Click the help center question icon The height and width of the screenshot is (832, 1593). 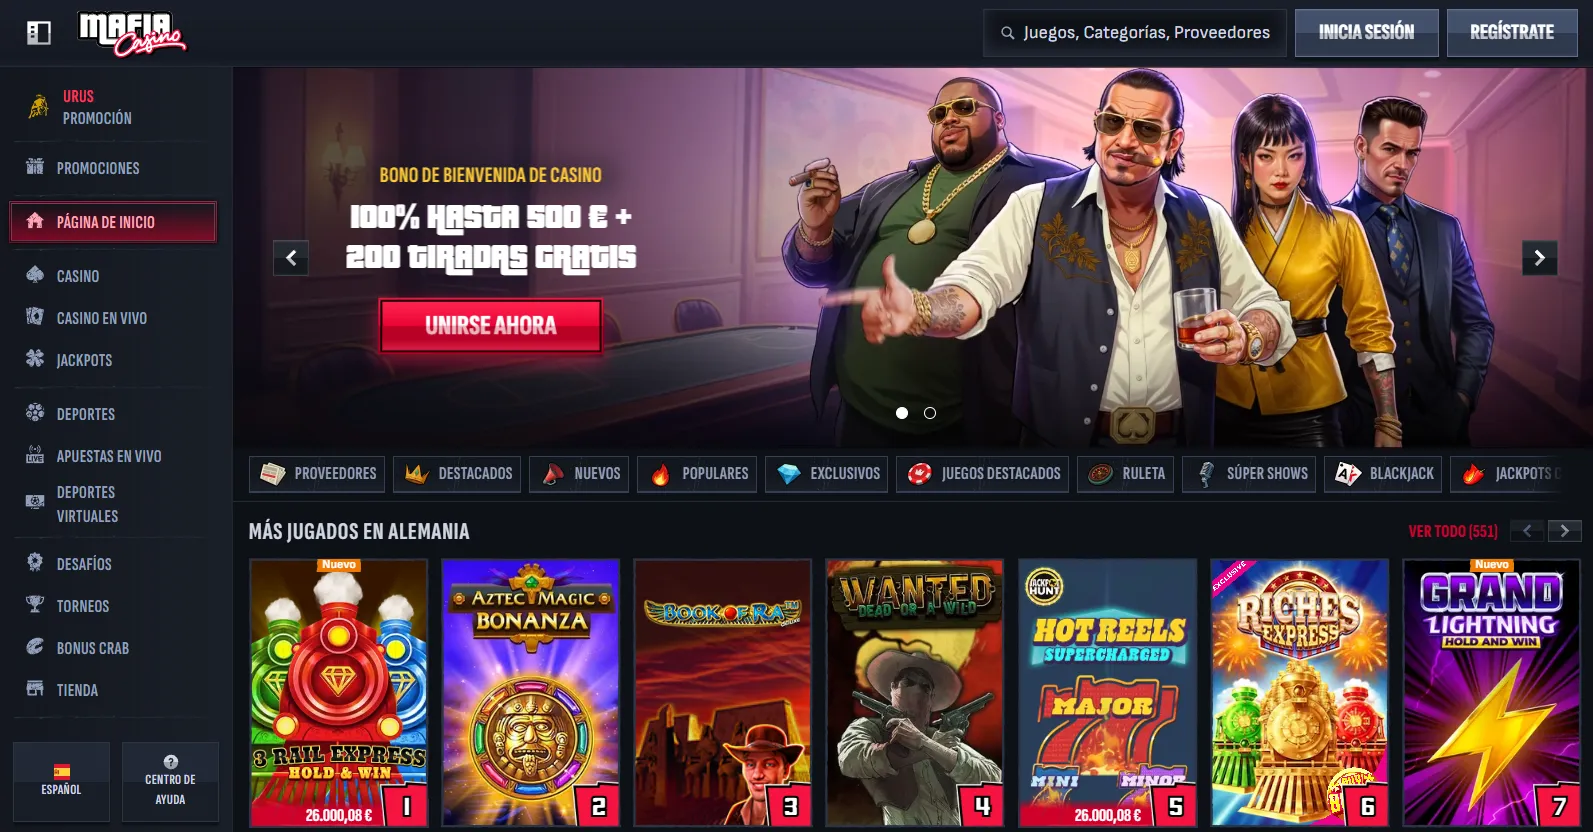pyautogui.click(x=170, y=762)
